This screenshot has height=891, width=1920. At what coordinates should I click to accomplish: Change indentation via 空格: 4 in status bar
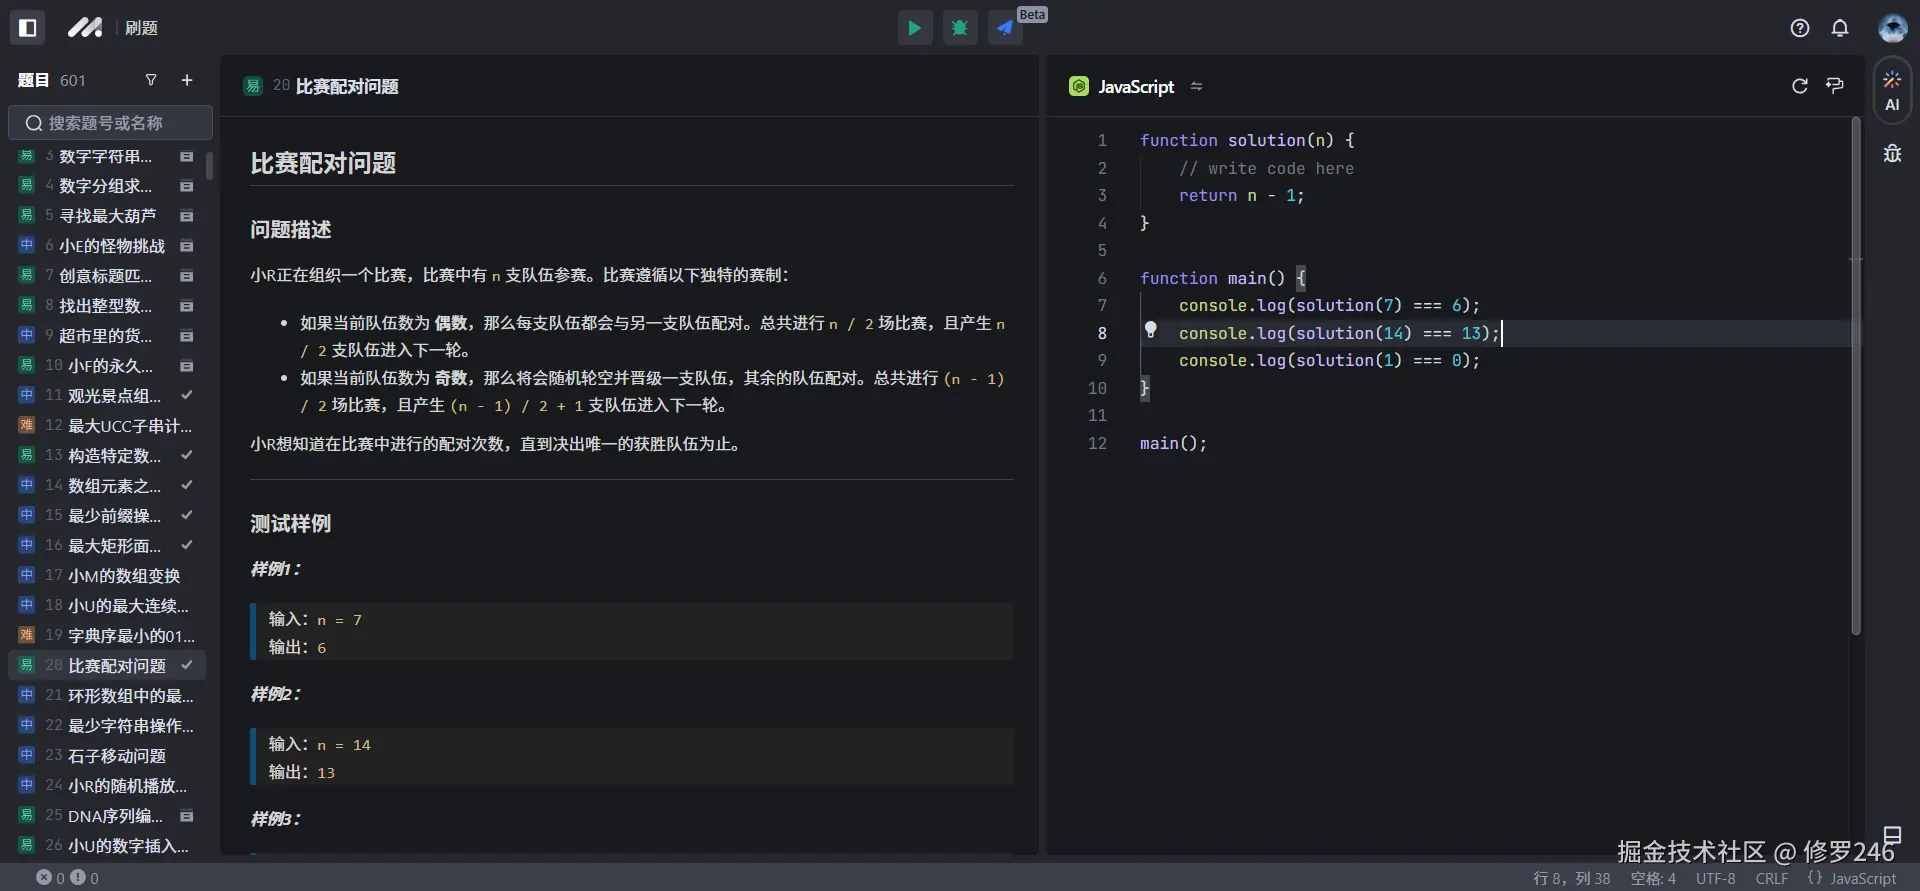click(x=1653, y=878)
